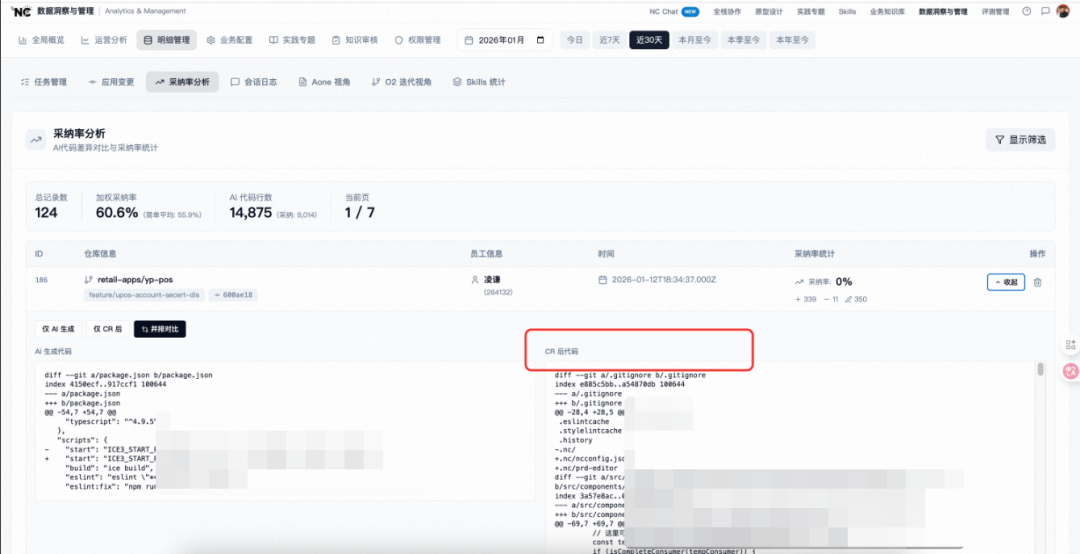Image resolution: width=1080 pixels, height=554 pixels.
Task: Open the user avatar menu
Action: 1063,12
